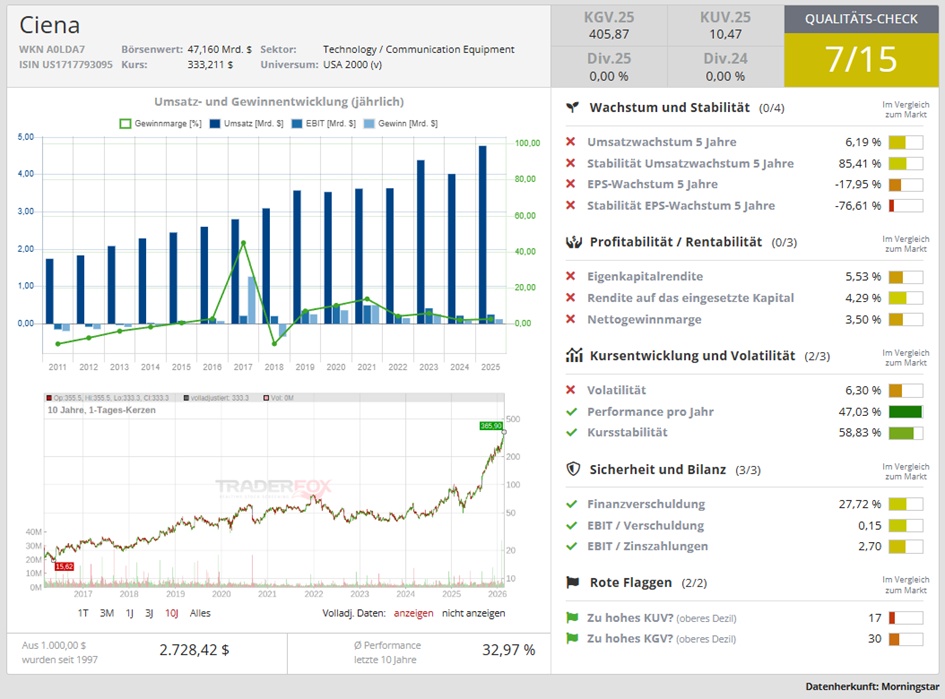Click the dark green Performance pro Jahr rating bar
The width and height of the screenshot is (945, 699).
(x=905, y=412)
